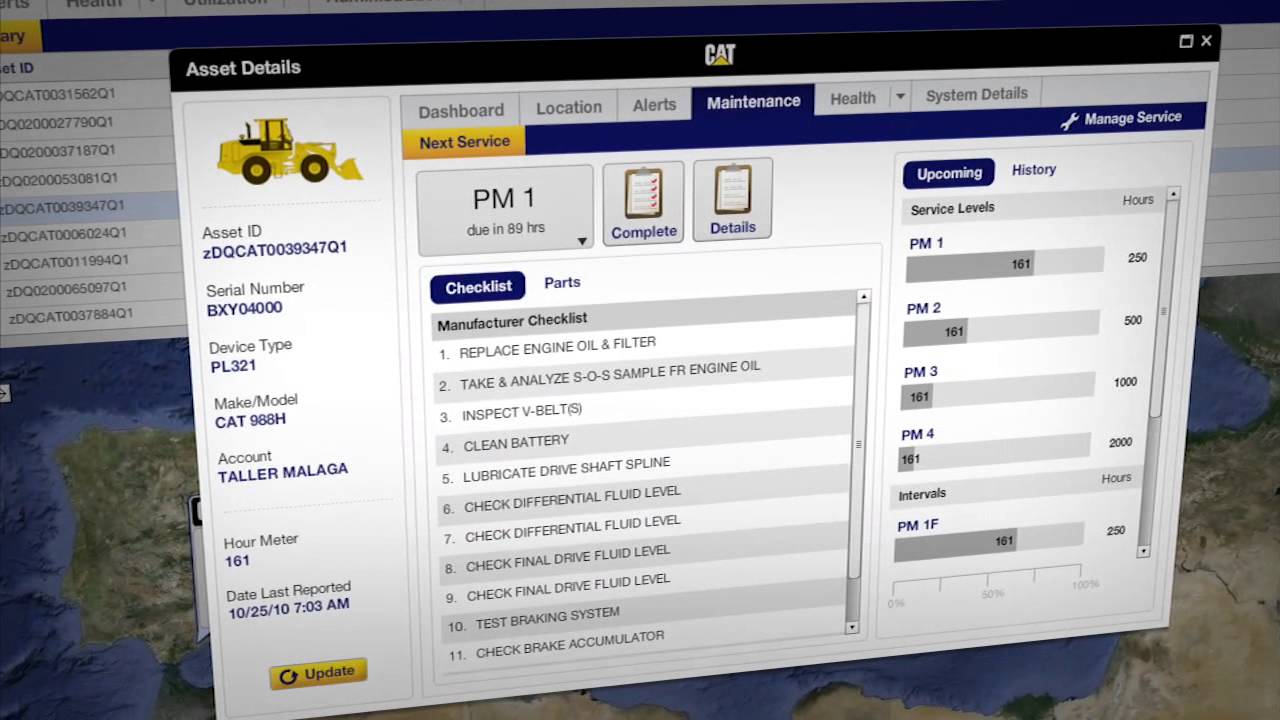Open the Details clipboard icon
Image resolution: width=1280 pixels, height=720 pixels.
click(x=732, y=200)
